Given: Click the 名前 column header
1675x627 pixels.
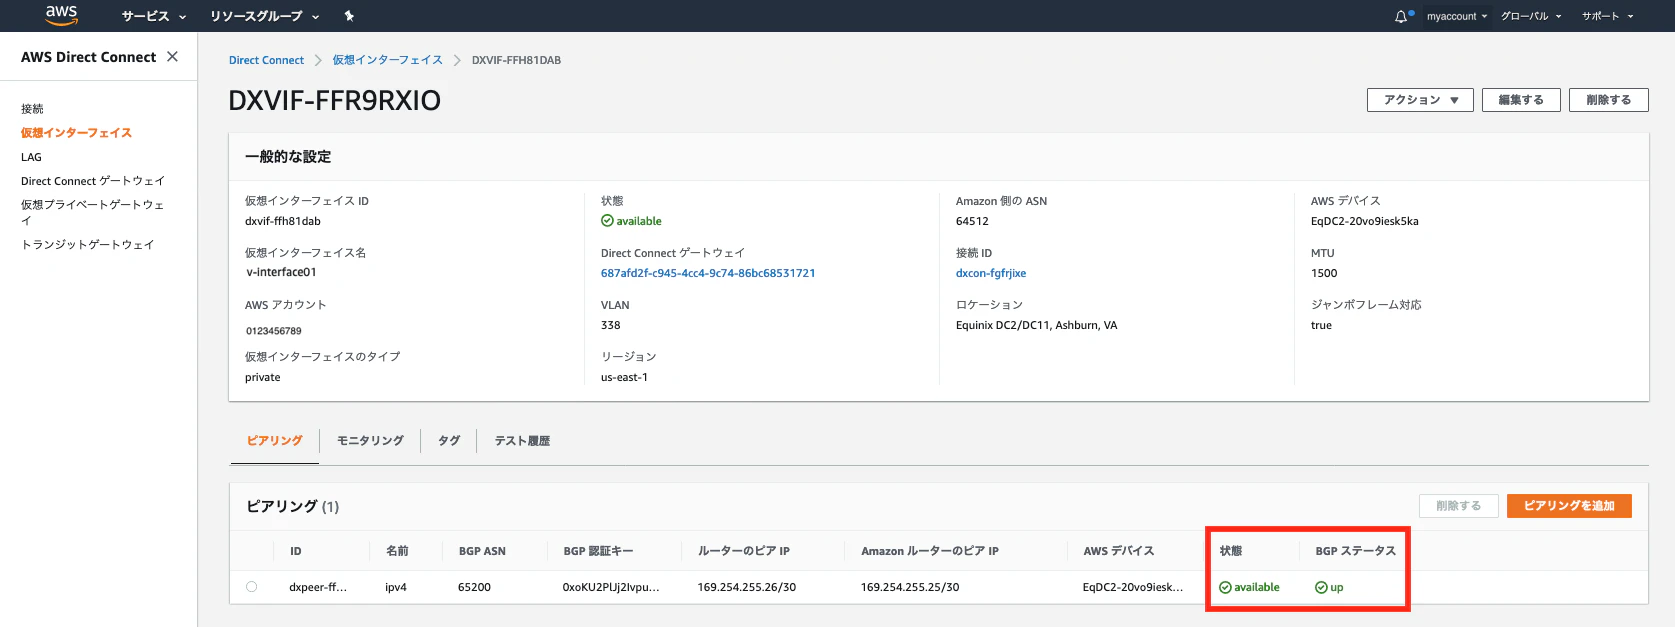Looking at the screenshot, I should coord(397,551).
